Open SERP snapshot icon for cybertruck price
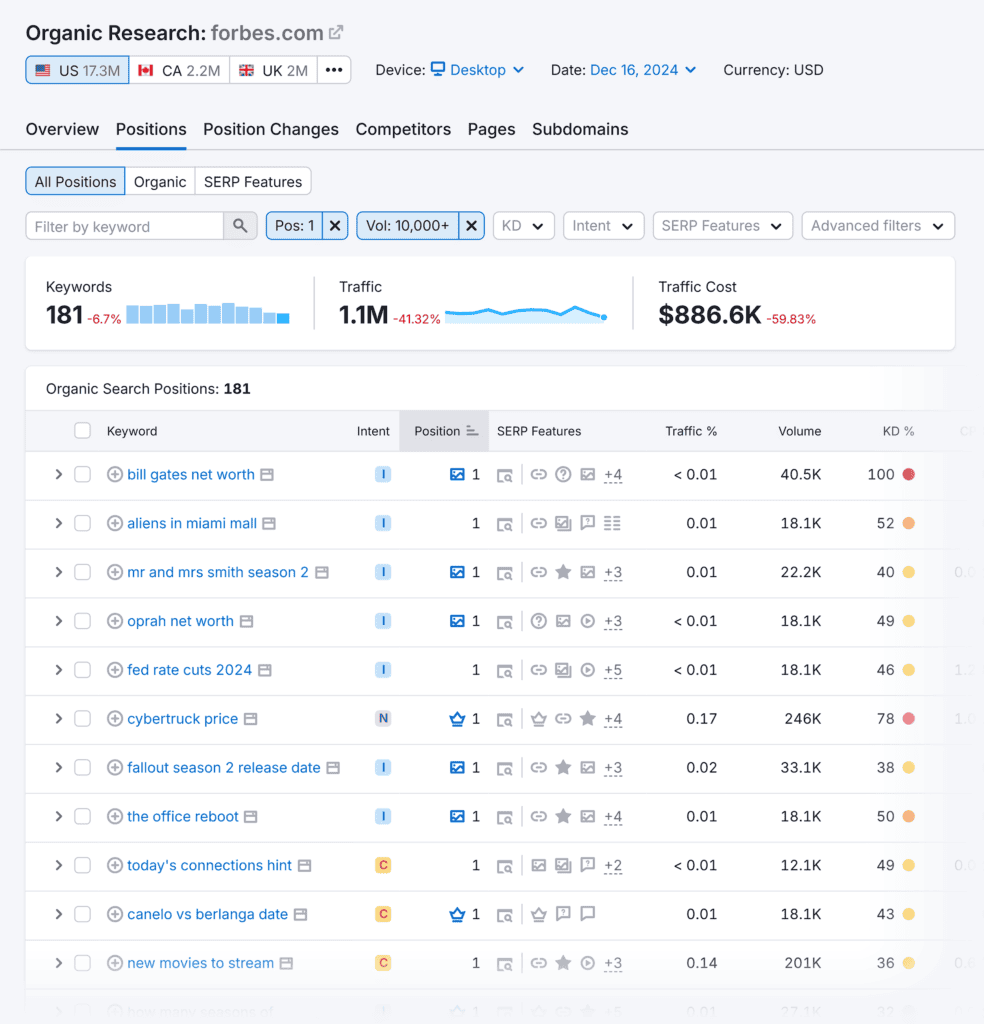Image resolution: width=984 pixels, height=1024 pixels. click(251, 719)
